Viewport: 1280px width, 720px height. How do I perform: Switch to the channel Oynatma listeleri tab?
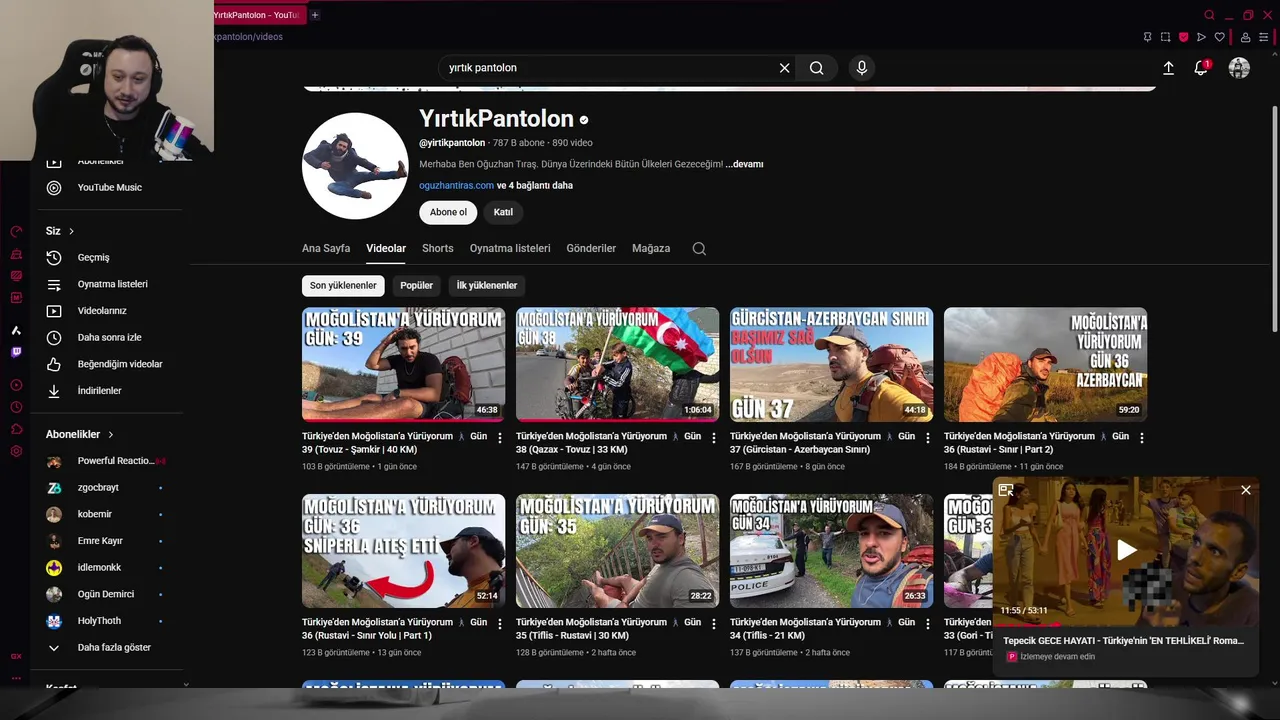[510, 248]
